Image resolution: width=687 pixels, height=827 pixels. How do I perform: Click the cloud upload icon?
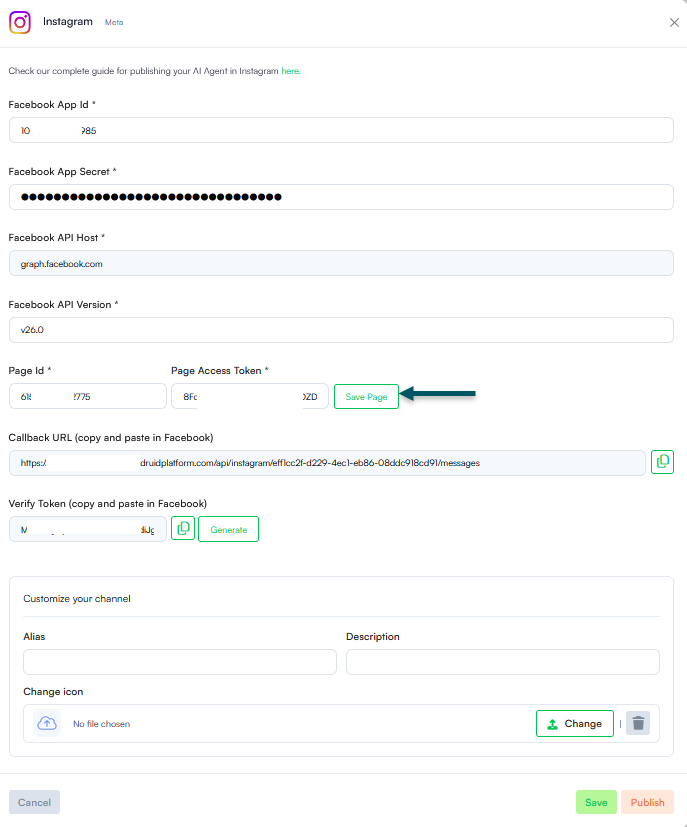pyautogui.click(x=47, y=723)
